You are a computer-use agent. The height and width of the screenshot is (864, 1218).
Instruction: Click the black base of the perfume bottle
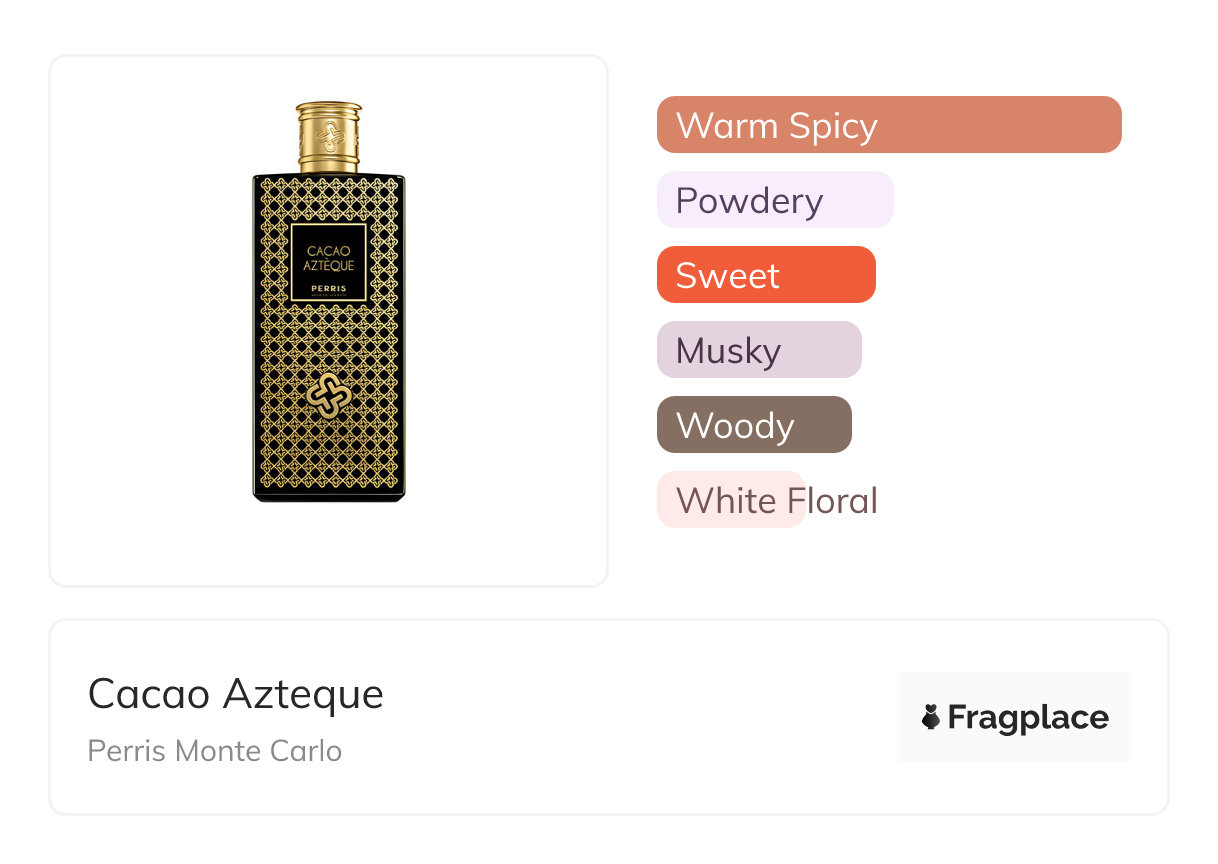click(329, 495)
